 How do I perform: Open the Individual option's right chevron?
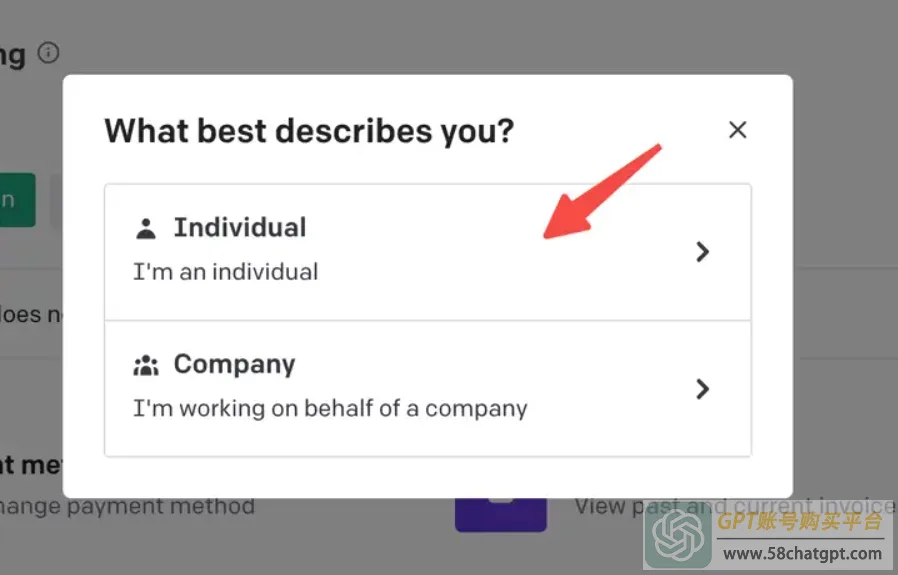coord(702,251)
